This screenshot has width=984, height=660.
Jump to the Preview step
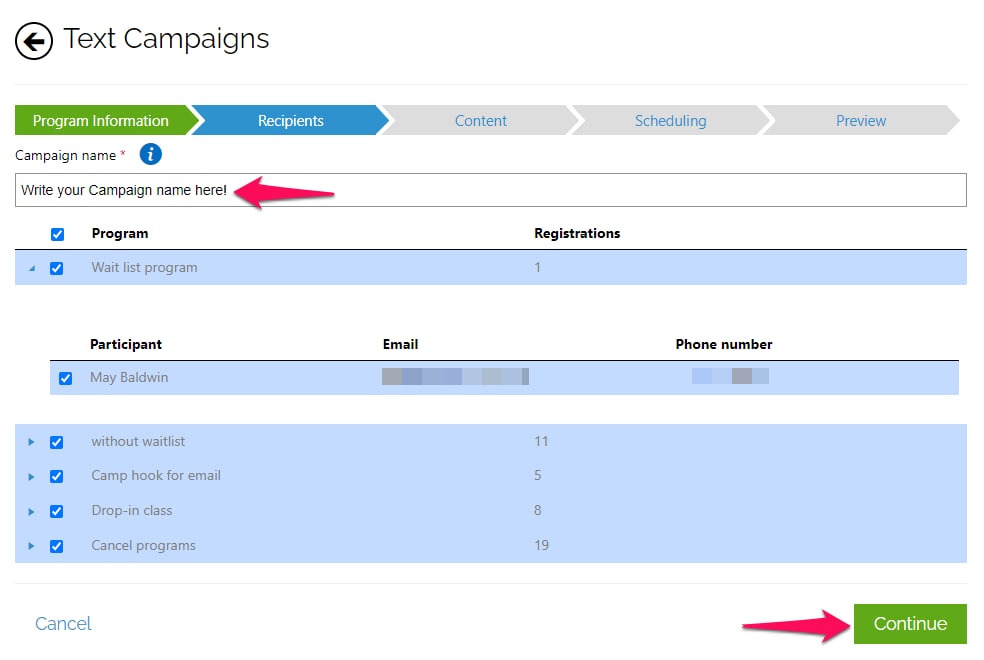[860, 121]
